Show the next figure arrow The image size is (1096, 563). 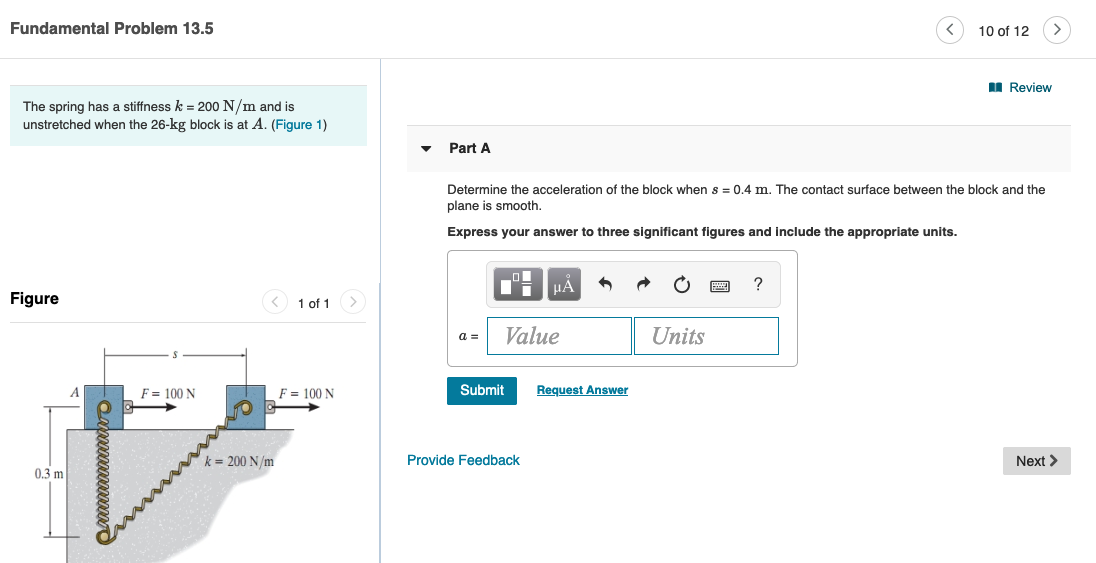(353, 302)
